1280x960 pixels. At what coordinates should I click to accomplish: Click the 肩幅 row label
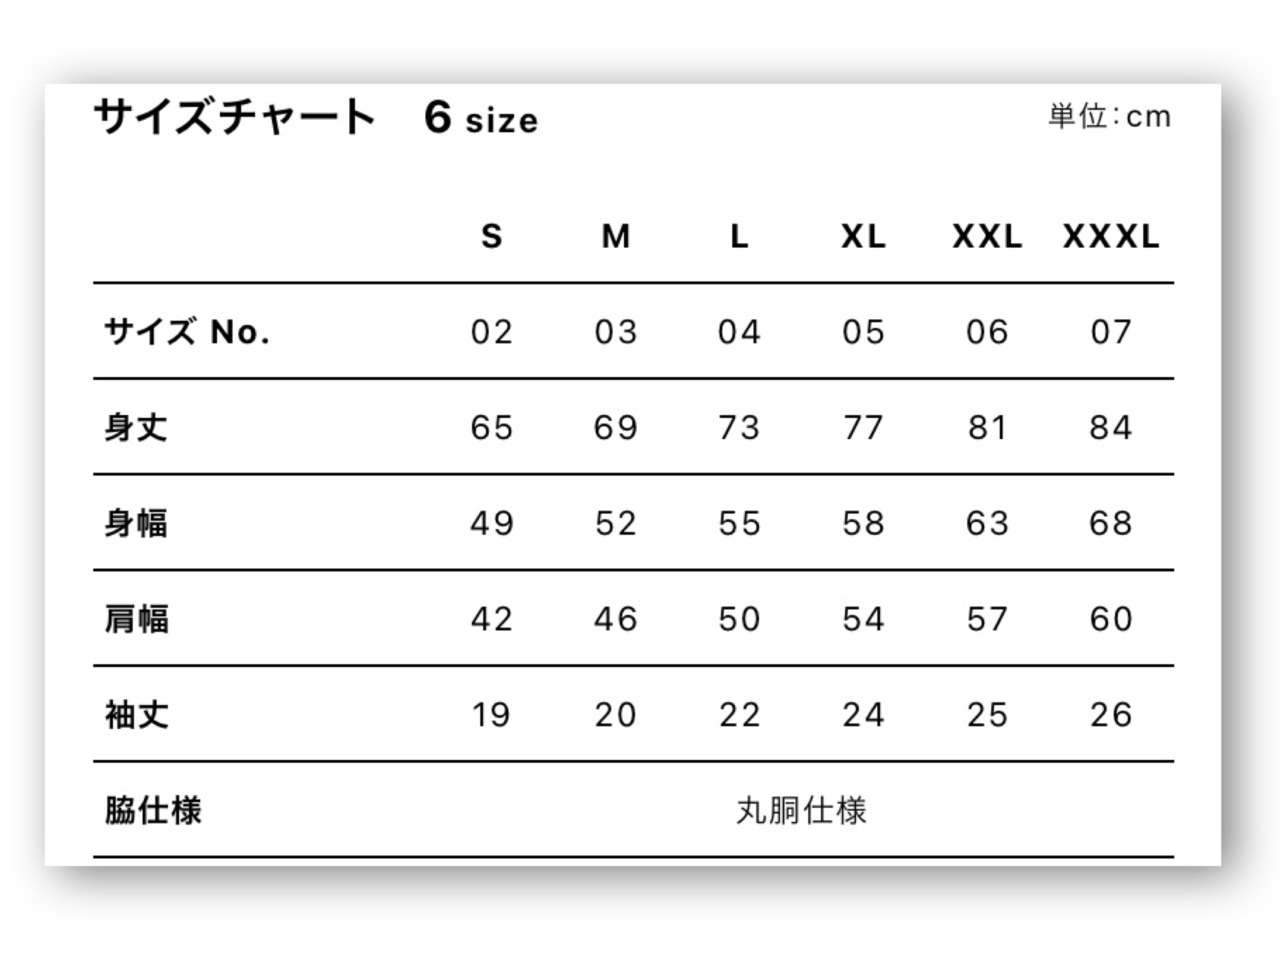tap(136, 619)
